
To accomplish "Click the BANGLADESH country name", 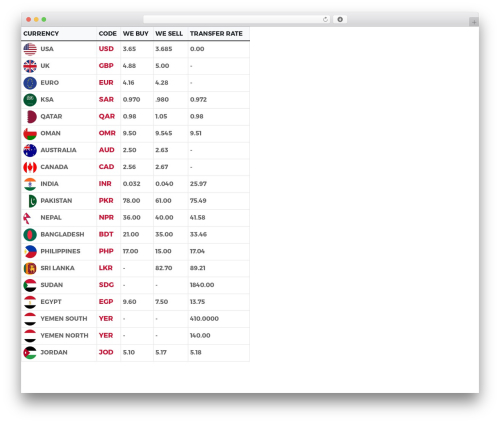I will pos(62,234).
